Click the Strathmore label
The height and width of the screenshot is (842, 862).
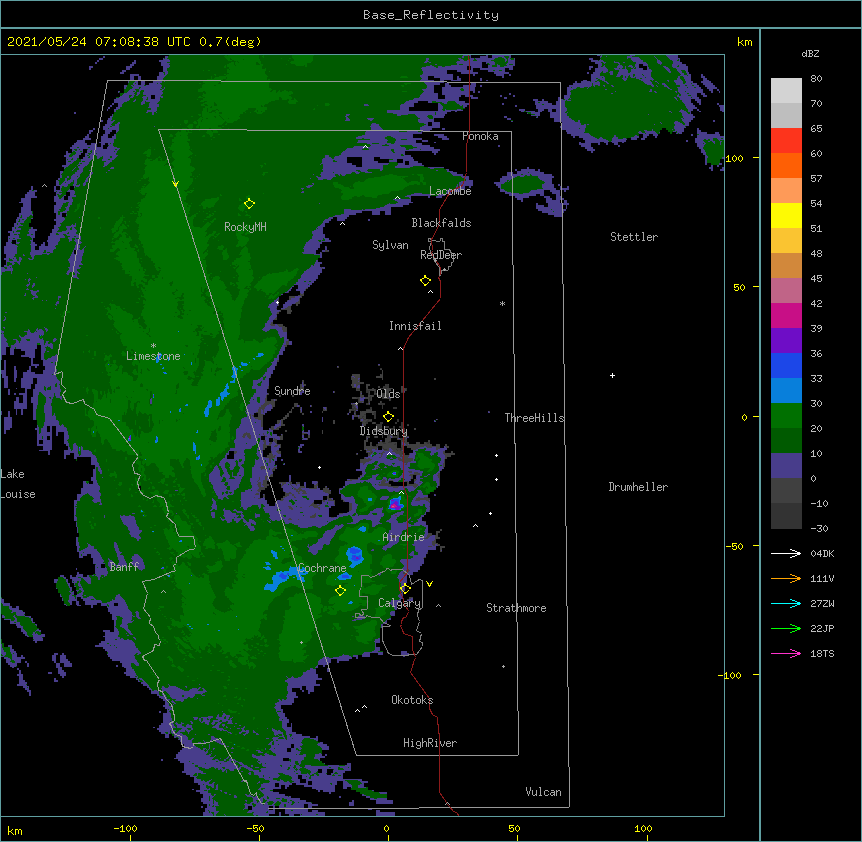[516, 608]
